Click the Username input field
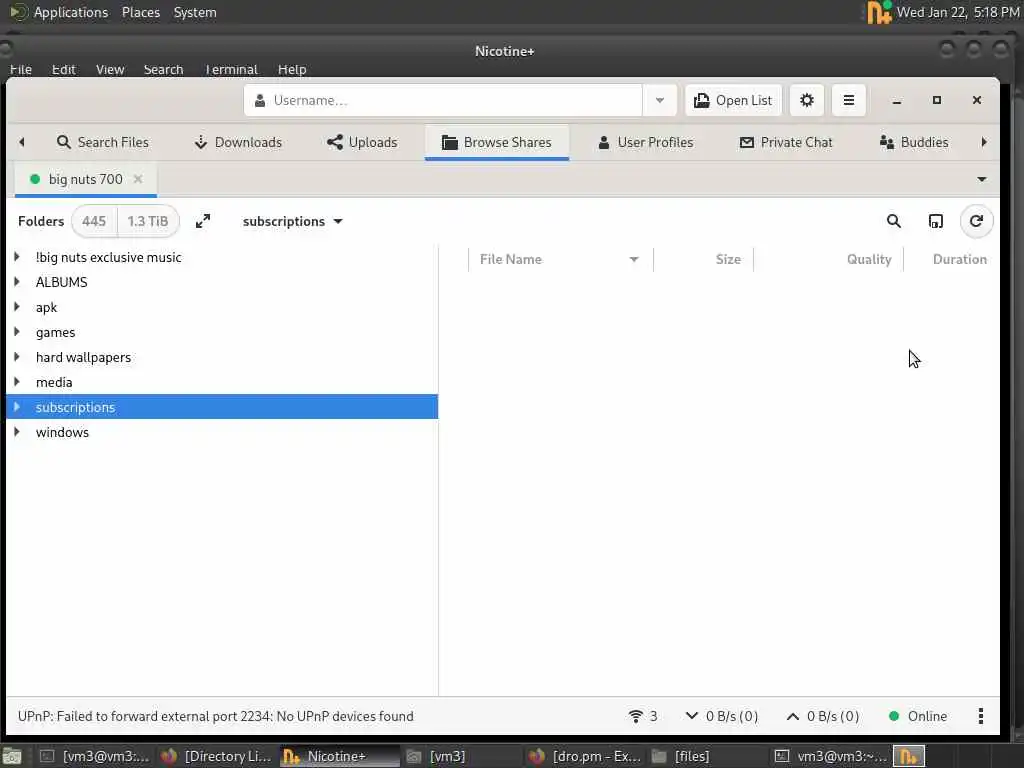The height and width of the screenshot is (768, 1024). tap(443, 101)
